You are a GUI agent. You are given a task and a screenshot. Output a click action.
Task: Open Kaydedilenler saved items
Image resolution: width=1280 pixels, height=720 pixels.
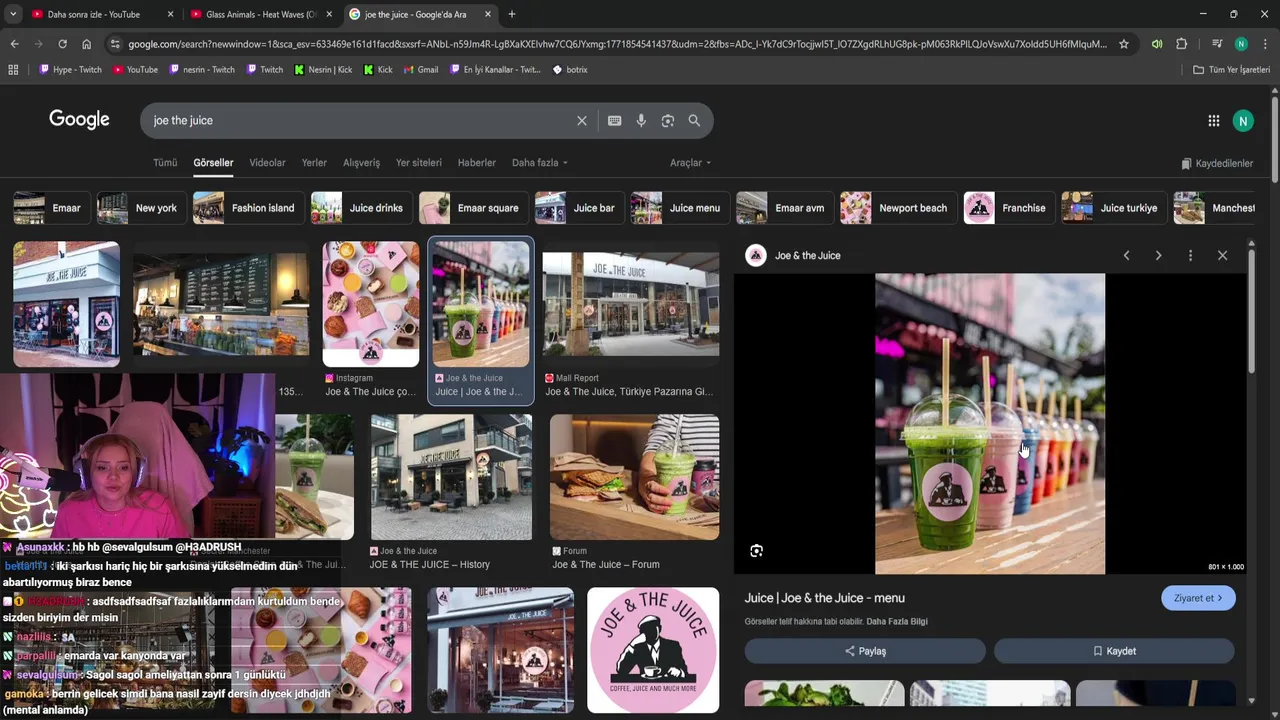(1217, 164)
